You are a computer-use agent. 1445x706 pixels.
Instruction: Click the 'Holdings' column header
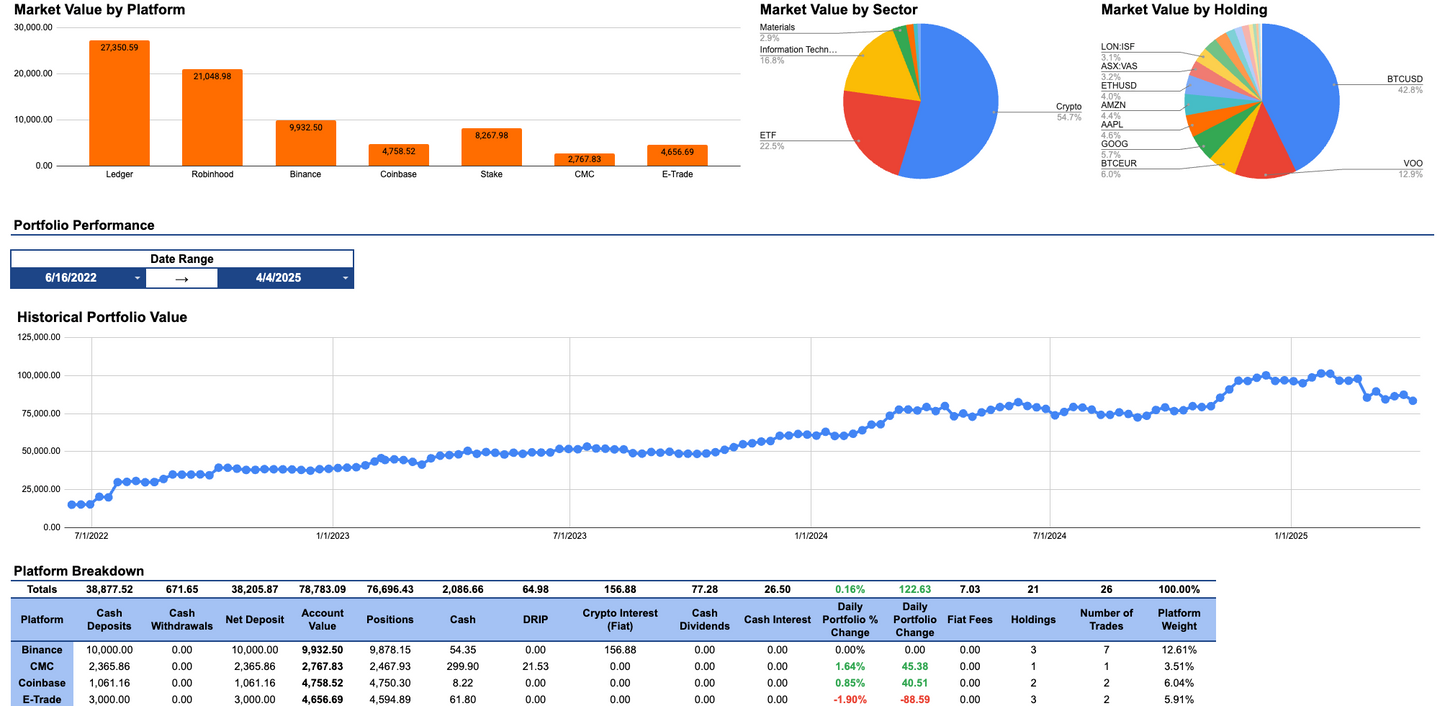[x=1033, y=620]
